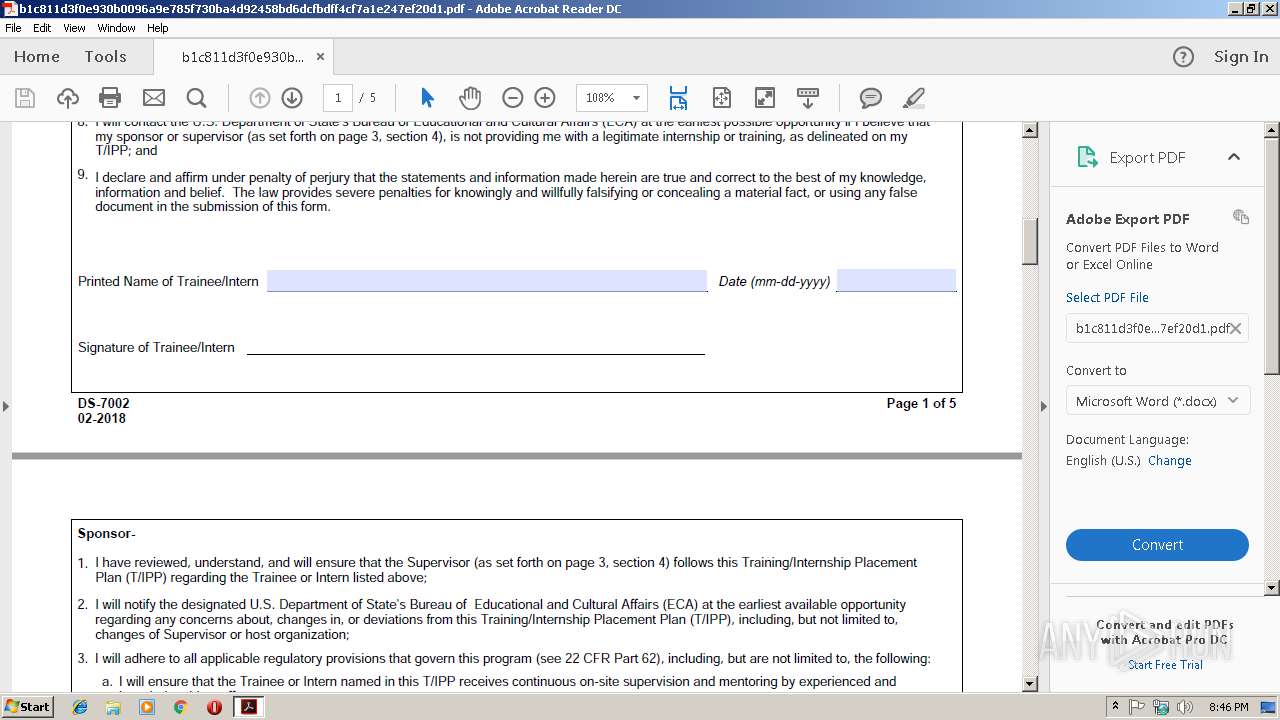Select the highlighter pen Sign tool
This screenshot has height=720, width=1280.
point(913,98)
